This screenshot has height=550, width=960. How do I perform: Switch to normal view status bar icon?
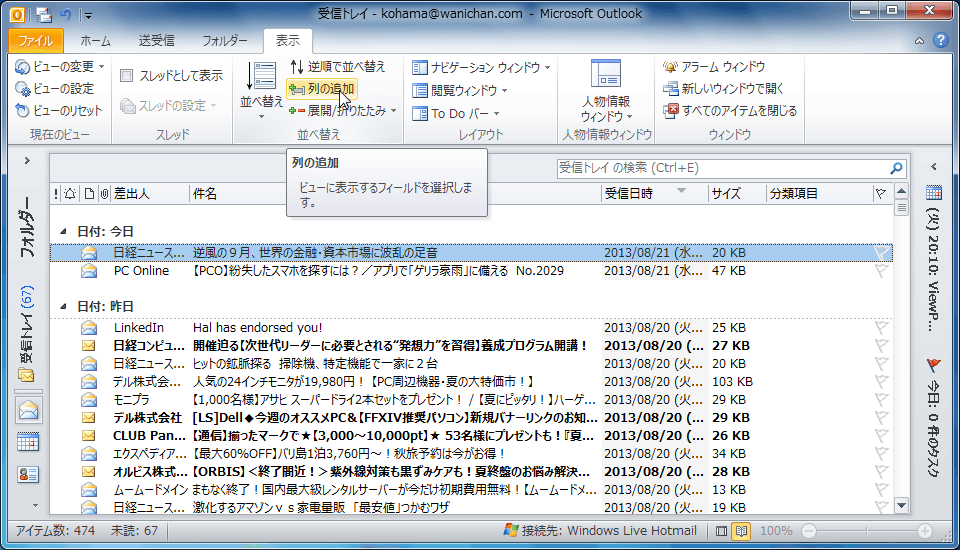(722, 531)
